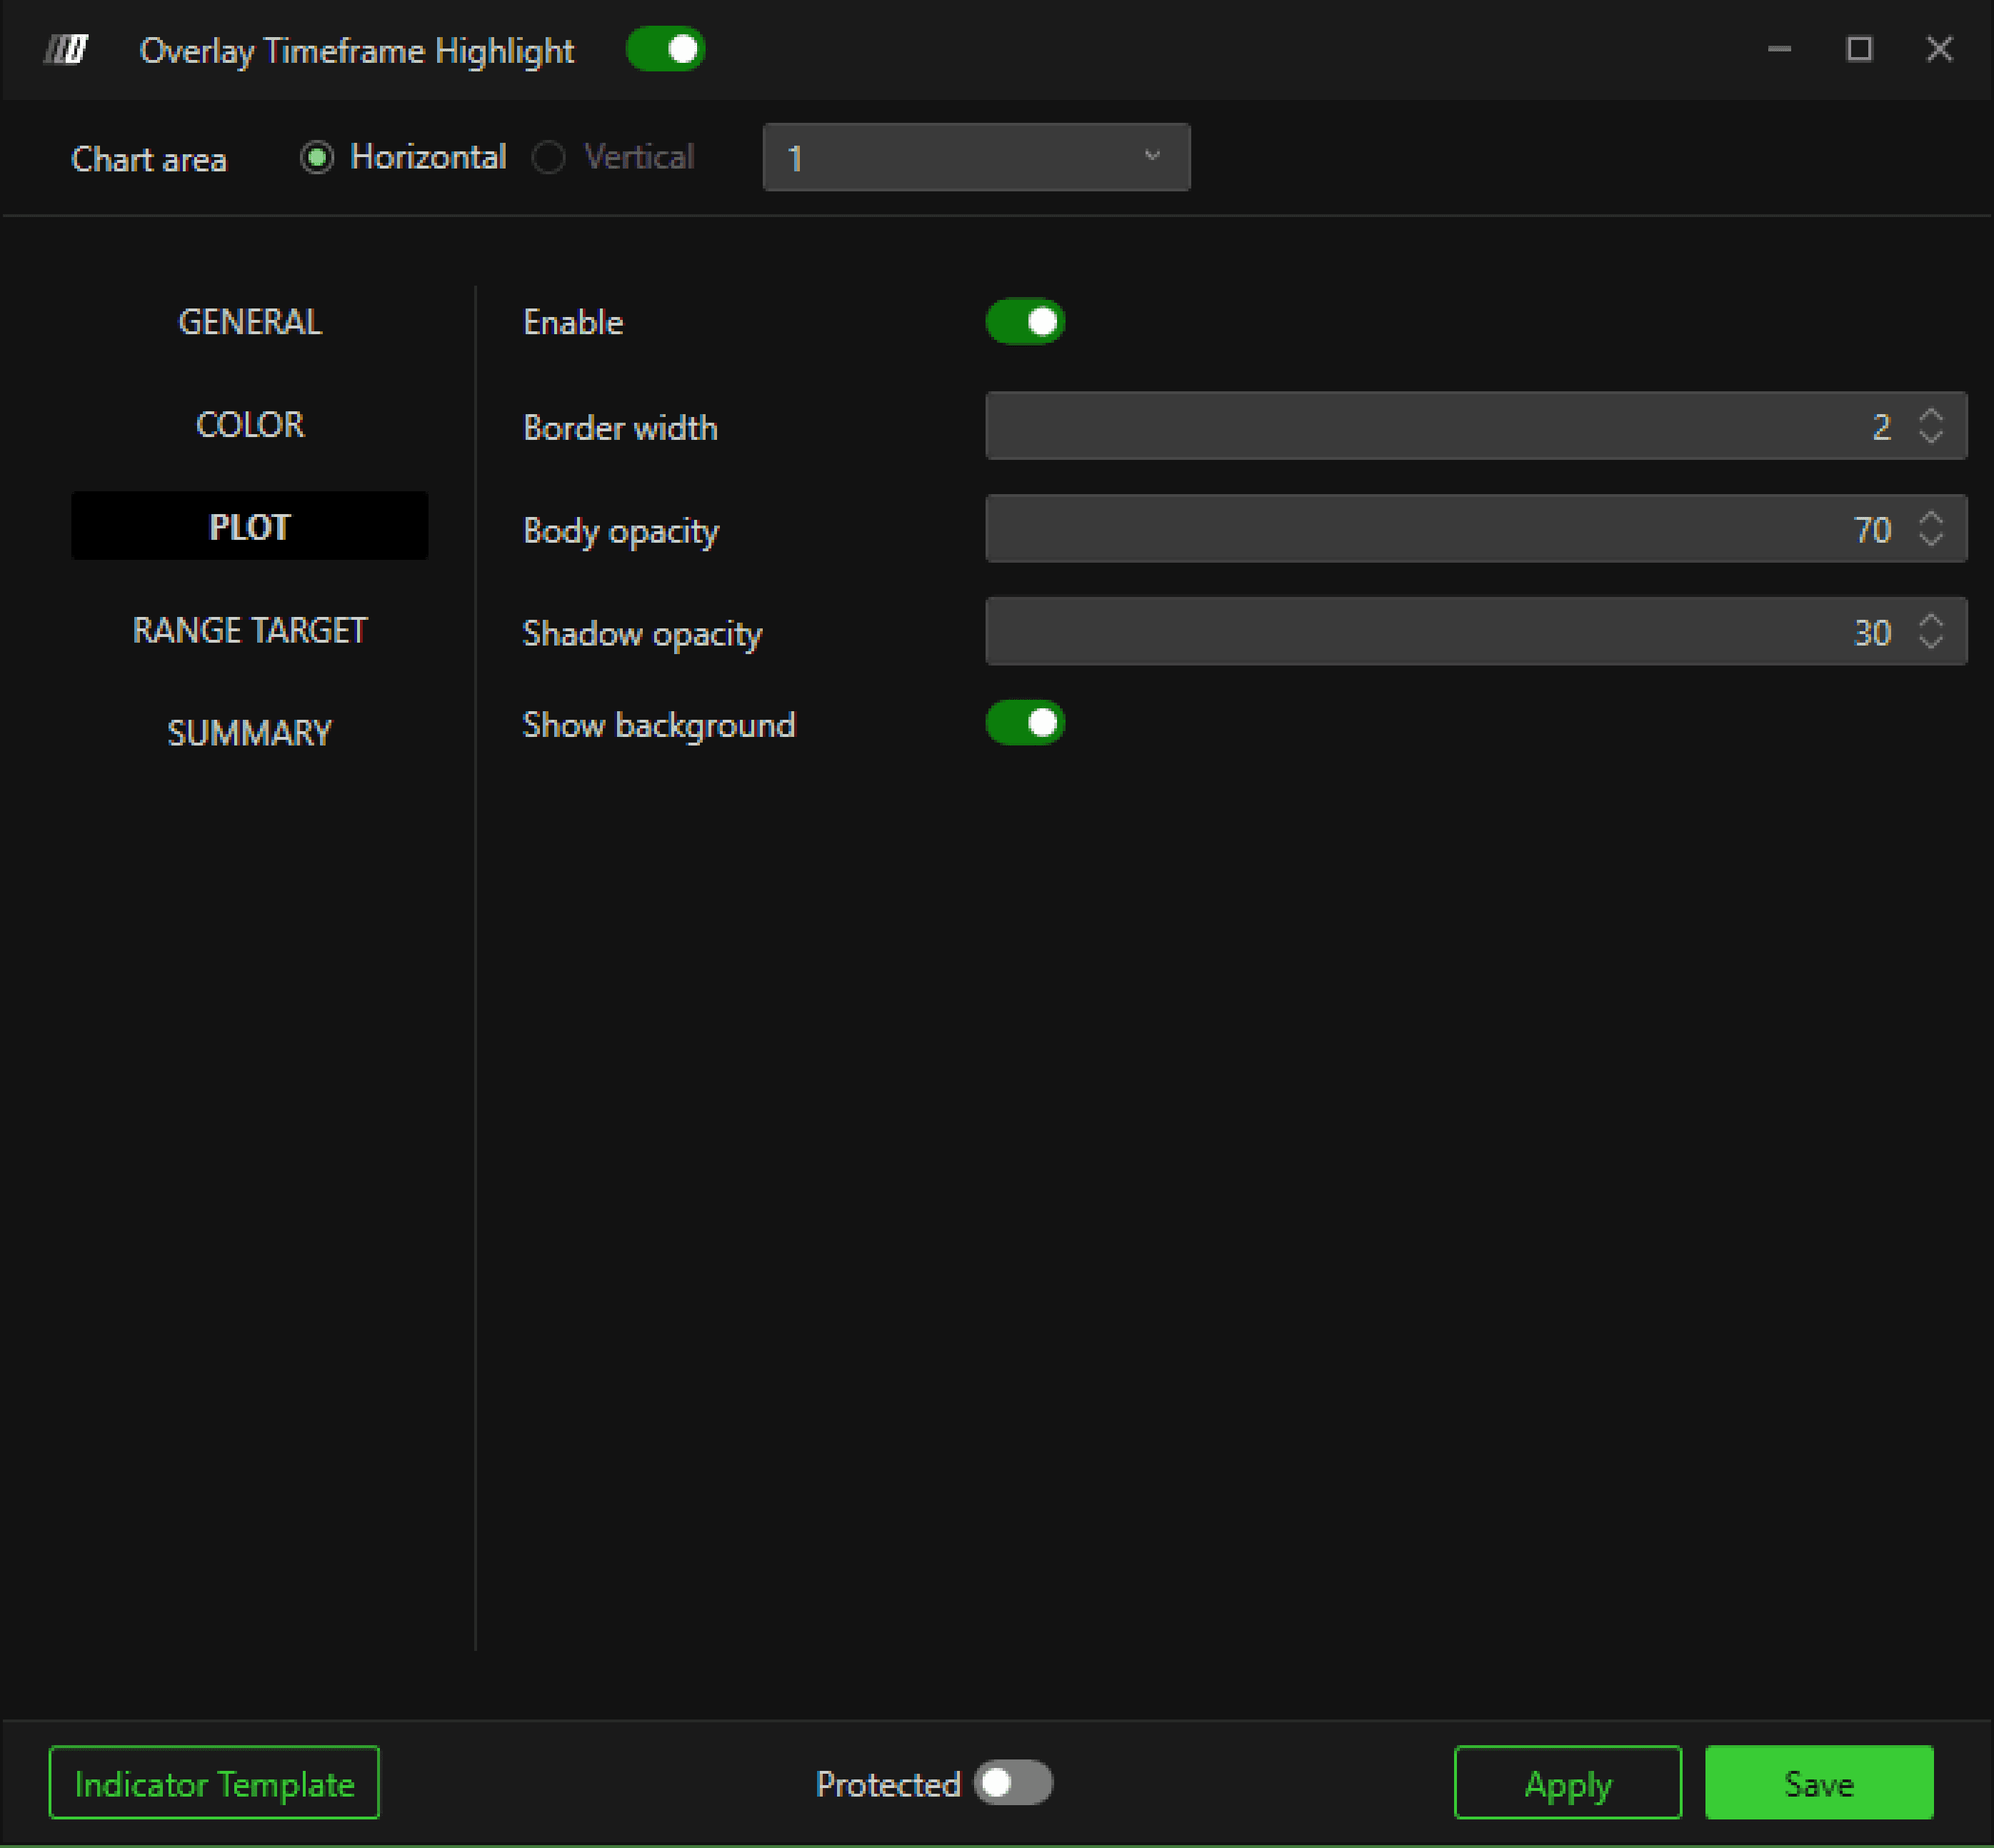Click the app logo icon in title bar
Screen dimensions: 1994x1848
click(x=66, y=49)
